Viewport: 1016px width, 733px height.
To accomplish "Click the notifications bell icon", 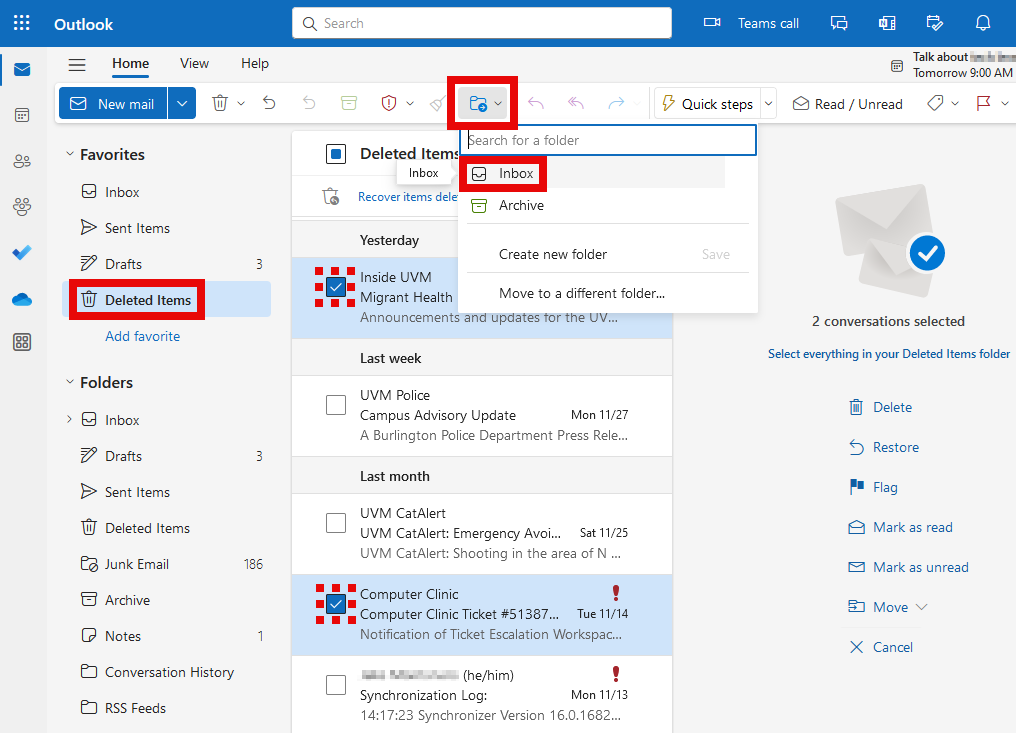I will coord(983,23).
